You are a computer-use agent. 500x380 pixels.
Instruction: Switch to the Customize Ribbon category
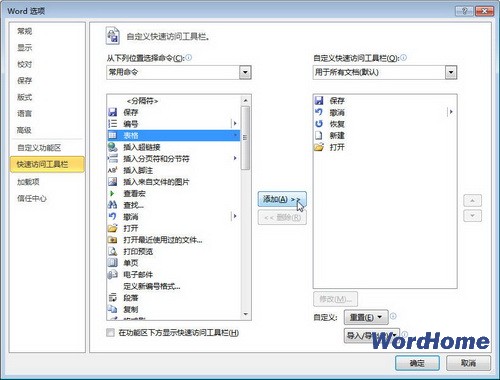click(39, 148)
